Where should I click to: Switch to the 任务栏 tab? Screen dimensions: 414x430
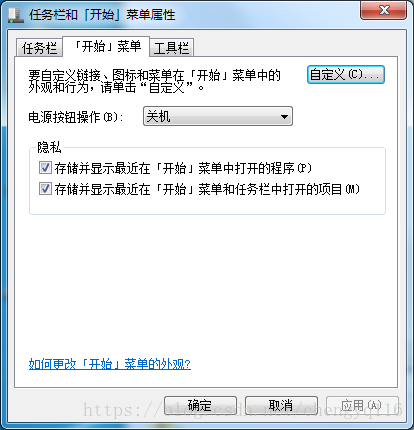click(39, 48)
